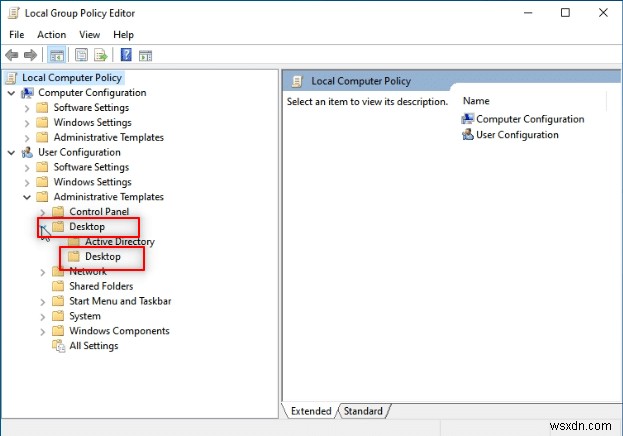Select User Configuration text in right pane list
This screenshot has width=623, height=436.
517,135
